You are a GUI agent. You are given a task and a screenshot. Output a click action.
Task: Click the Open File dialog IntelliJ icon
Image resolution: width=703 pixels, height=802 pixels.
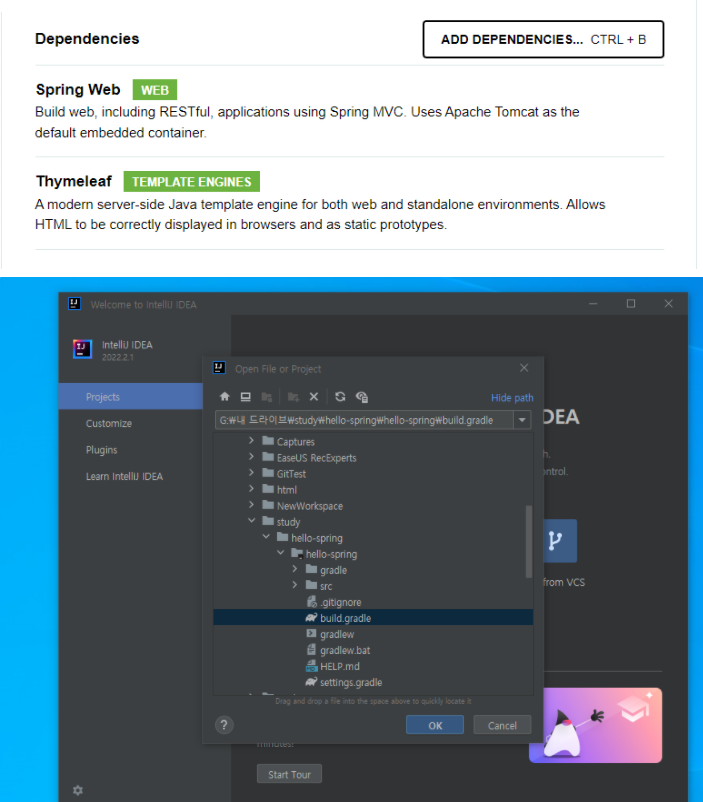219,368
